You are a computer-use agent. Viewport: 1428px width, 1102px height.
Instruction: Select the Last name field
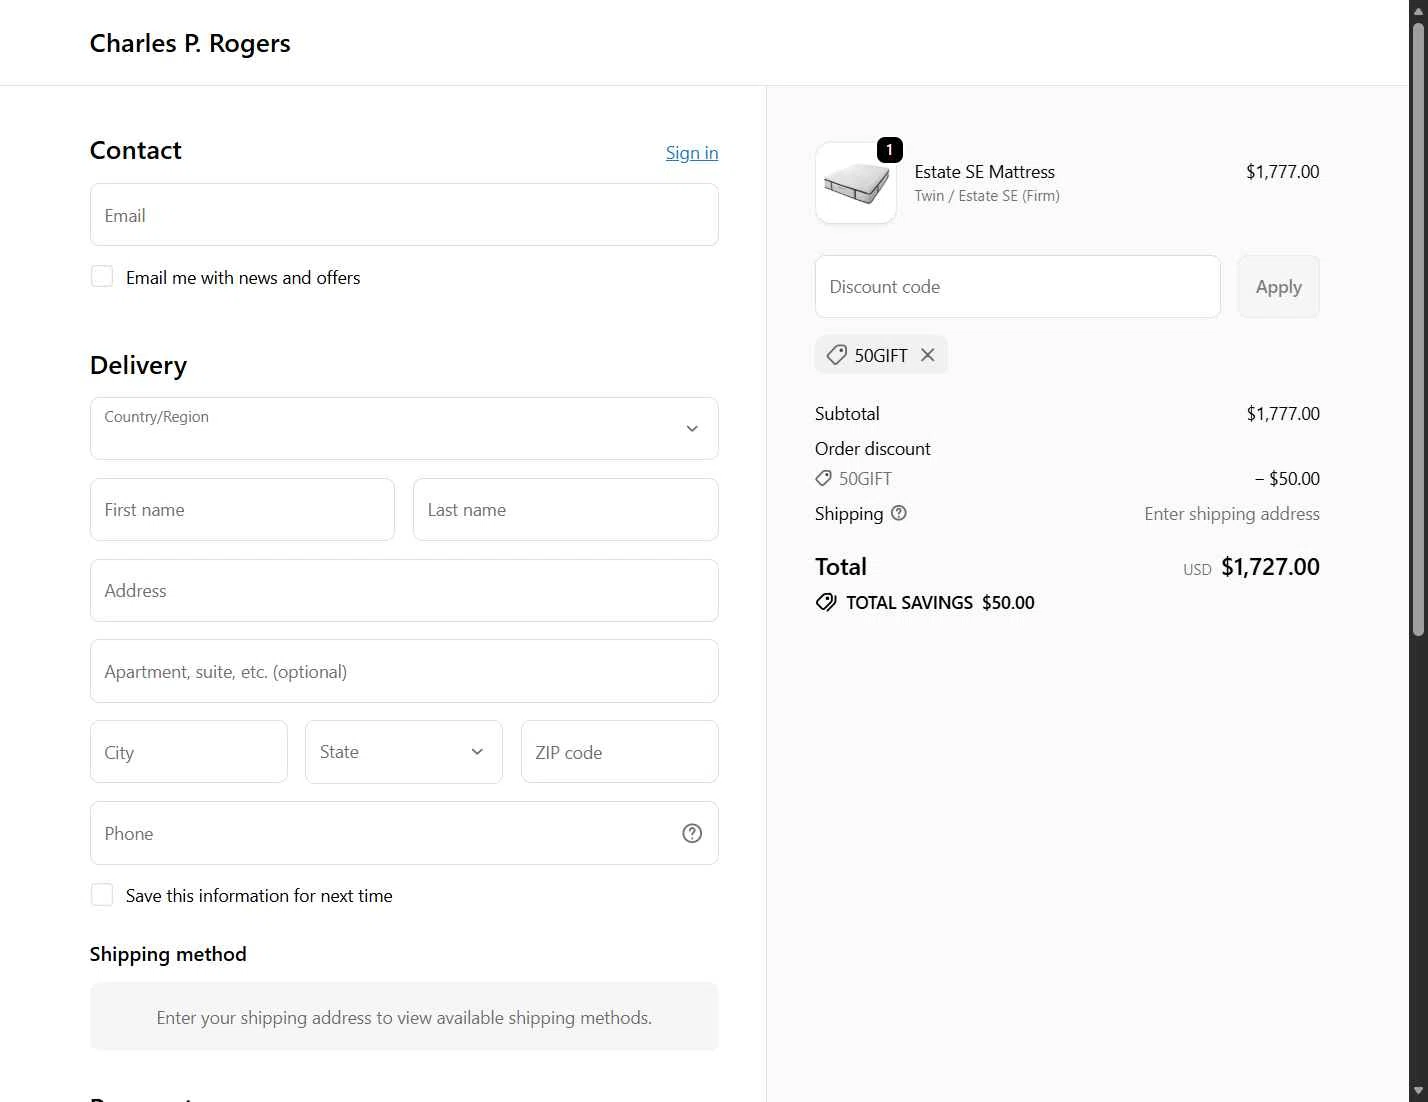coord(566,509)
